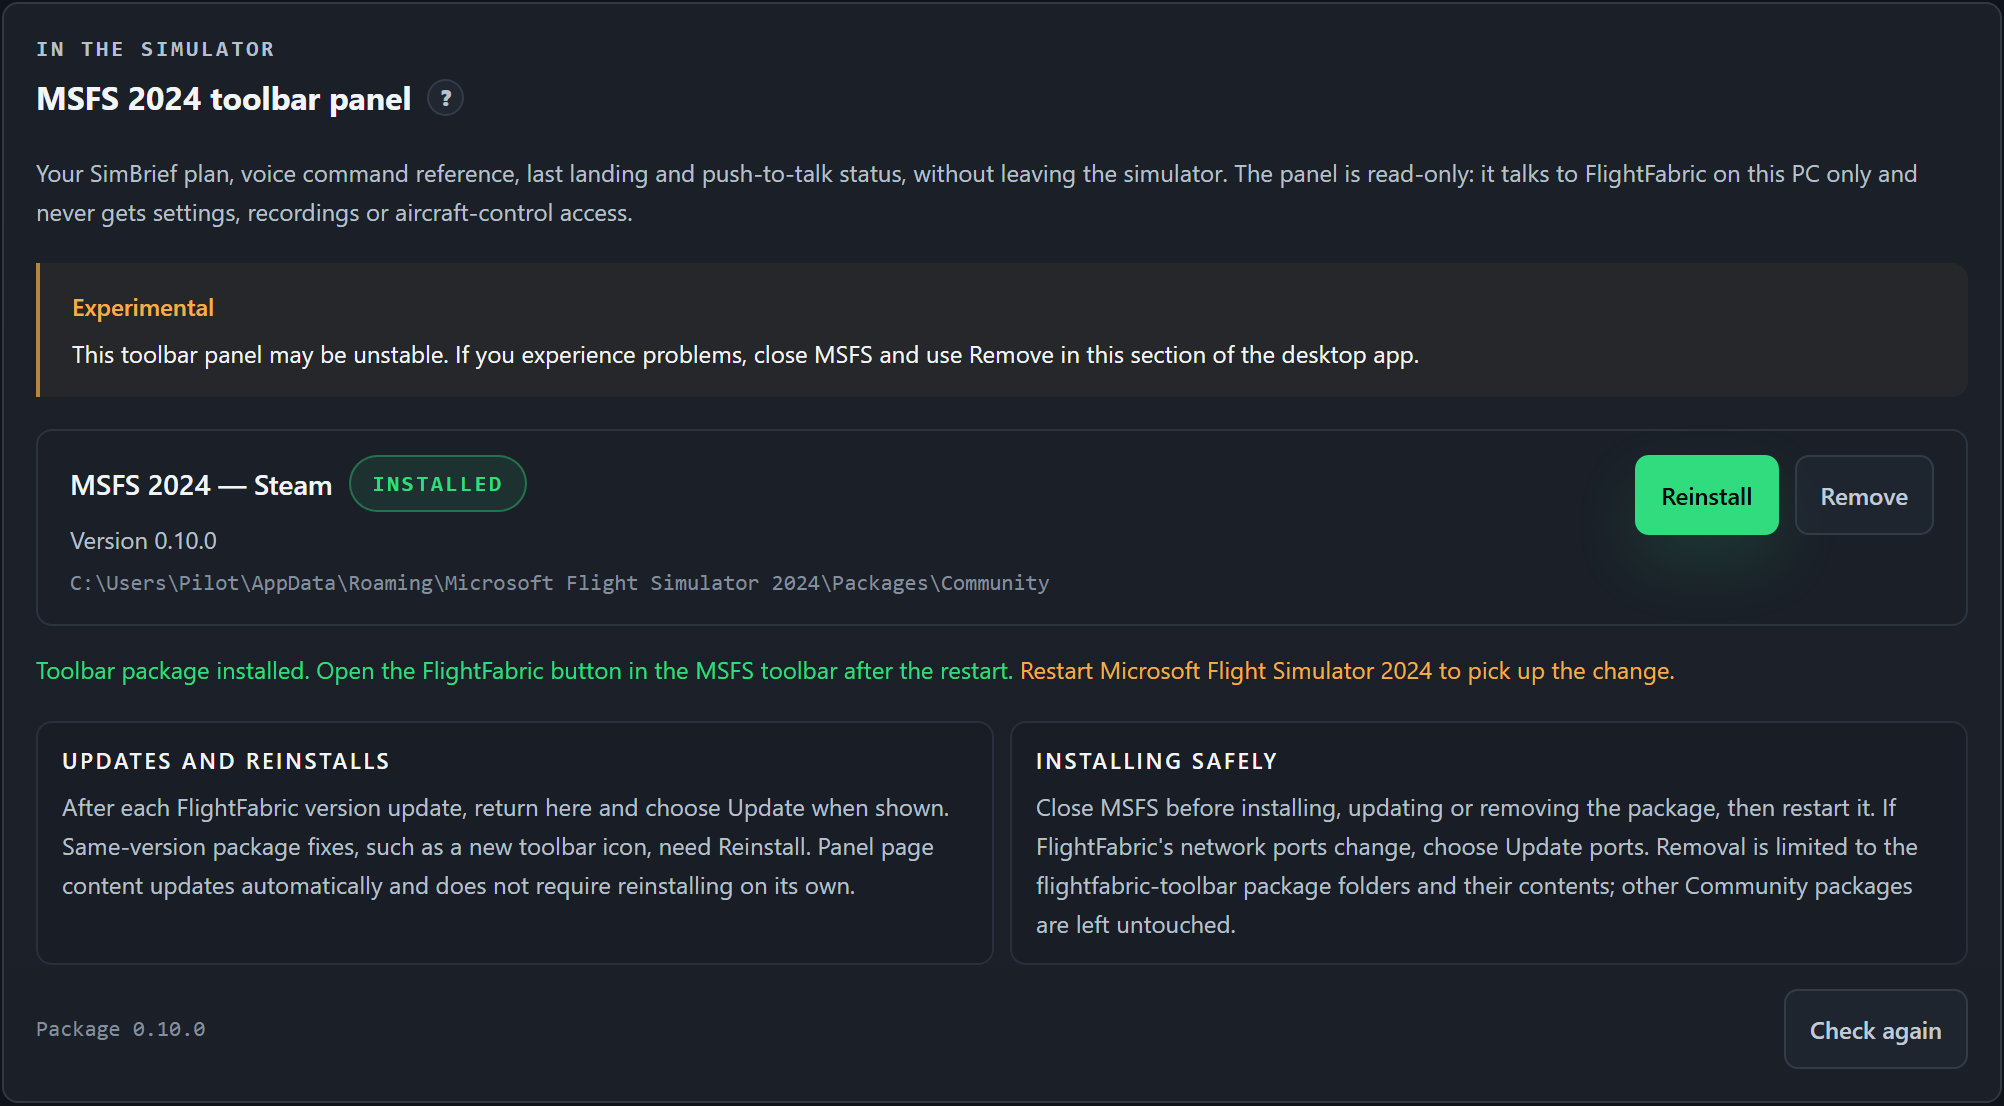Screen dimensions: 2004x1106
Task: Click the green "Toolbar package installed" status message
Action: point(525,671)
